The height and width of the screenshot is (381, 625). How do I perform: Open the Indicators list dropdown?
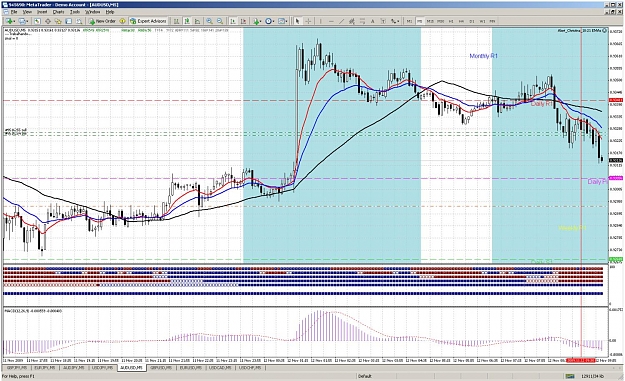pos(257,21)
